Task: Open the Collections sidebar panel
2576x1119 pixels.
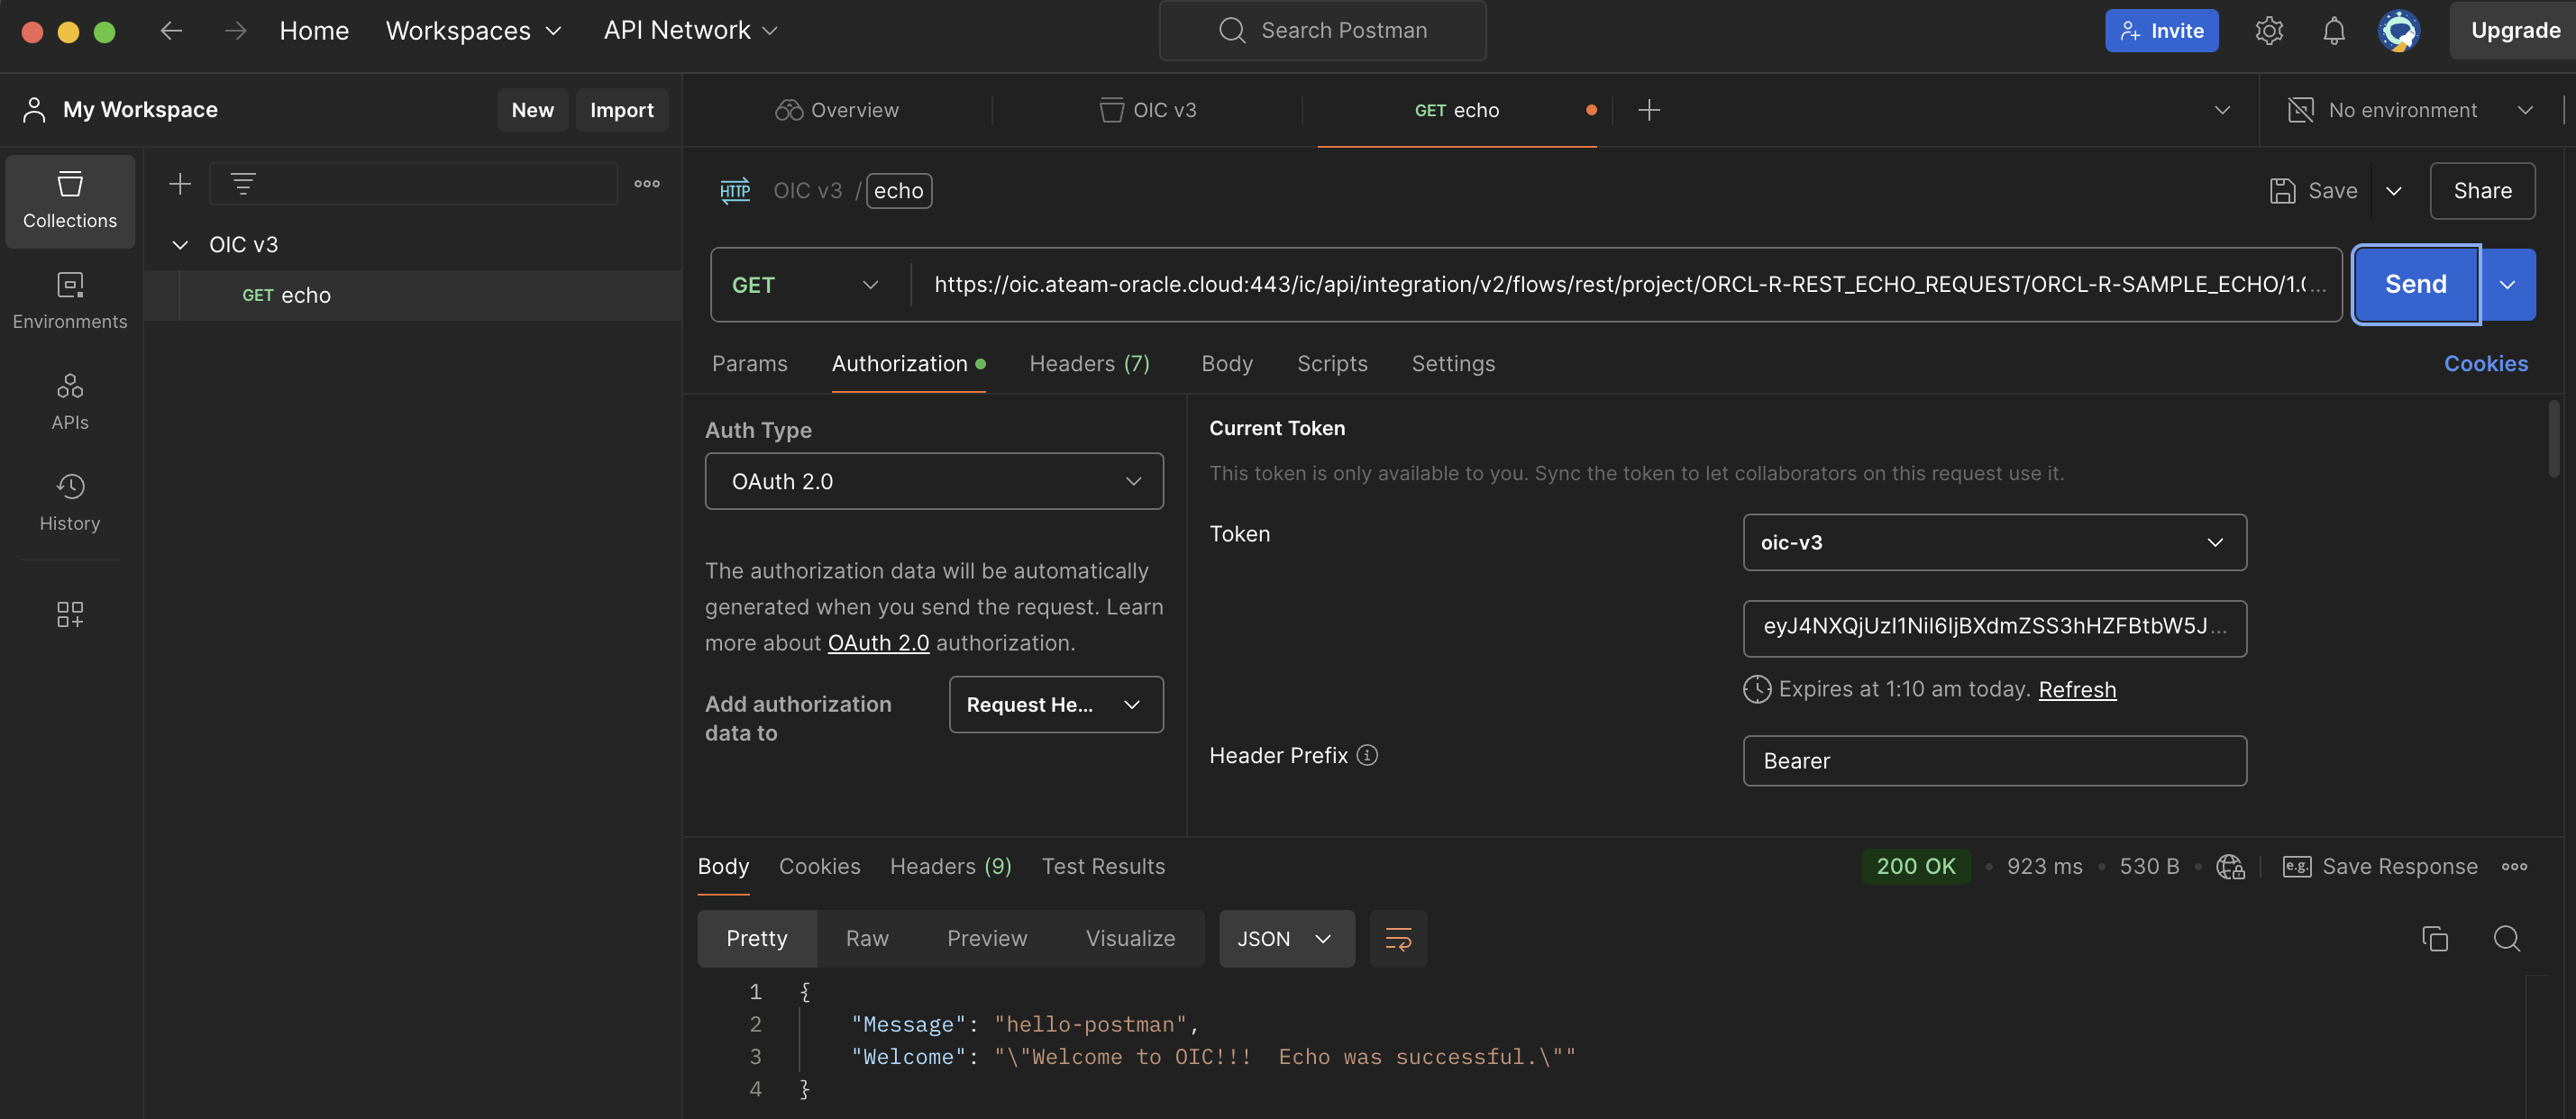Action: (x=69, y=200)
